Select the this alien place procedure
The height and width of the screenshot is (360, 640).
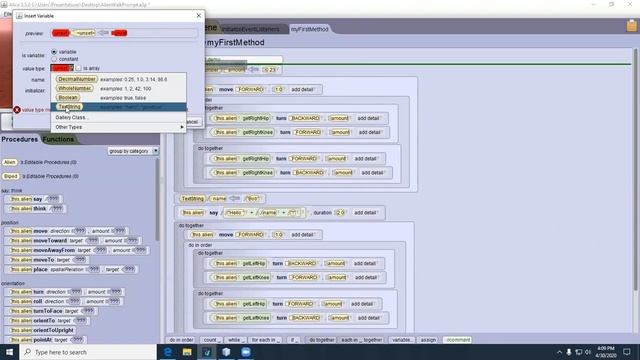[72, 269]
